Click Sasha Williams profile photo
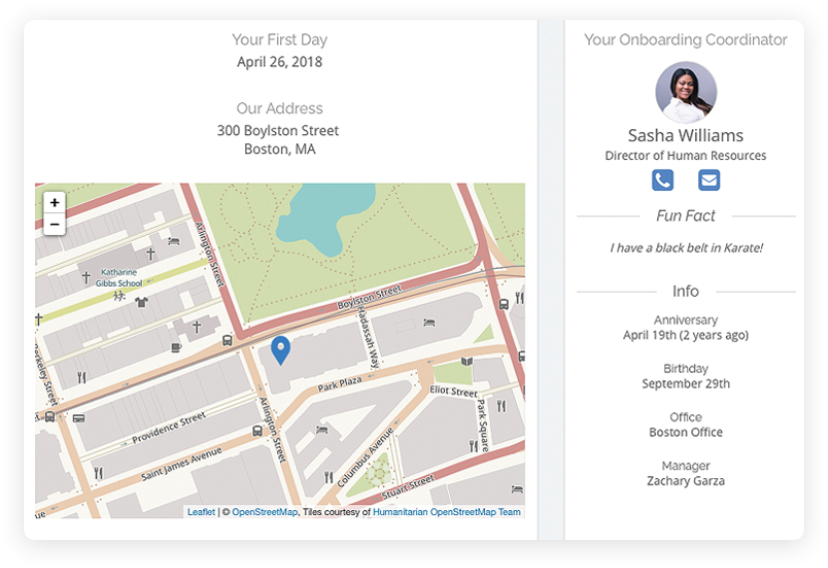The image size is (828, 568). (686, 92)
